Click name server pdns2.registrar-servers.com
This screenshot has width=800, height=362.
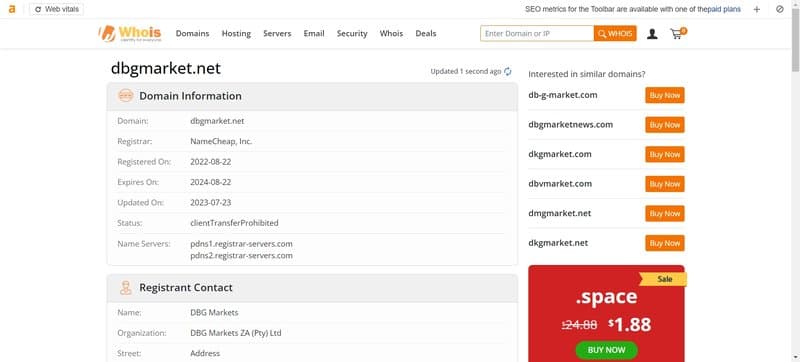tap(241, 255)
